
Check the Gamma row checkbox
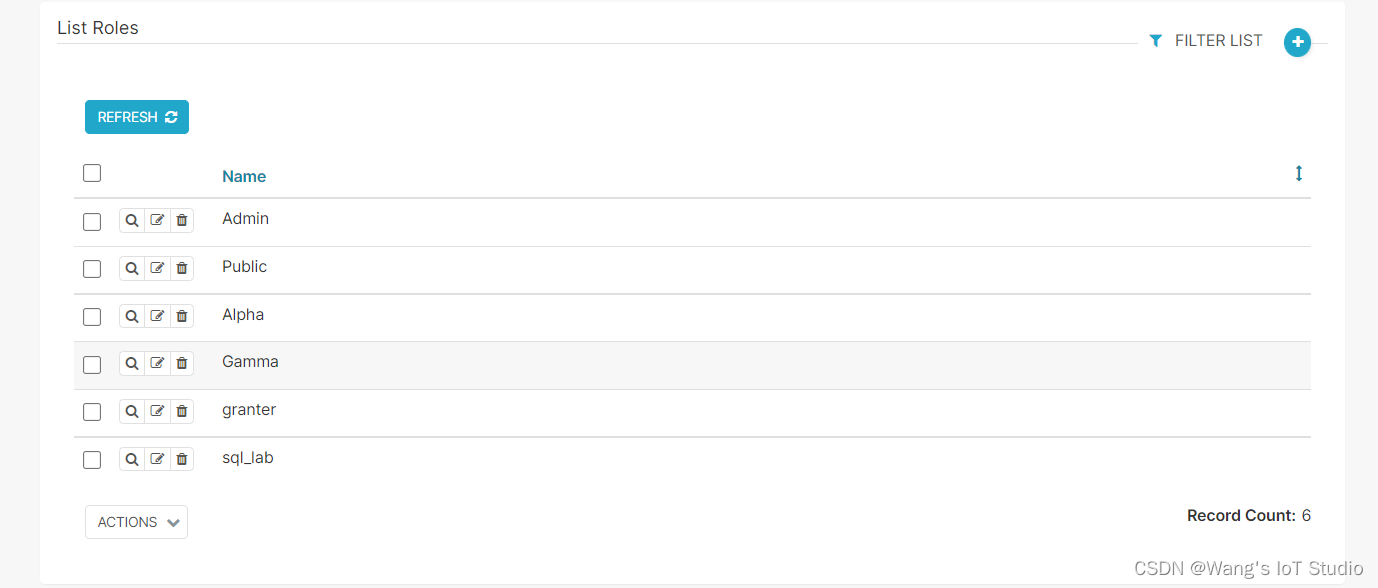coord(91,364)
